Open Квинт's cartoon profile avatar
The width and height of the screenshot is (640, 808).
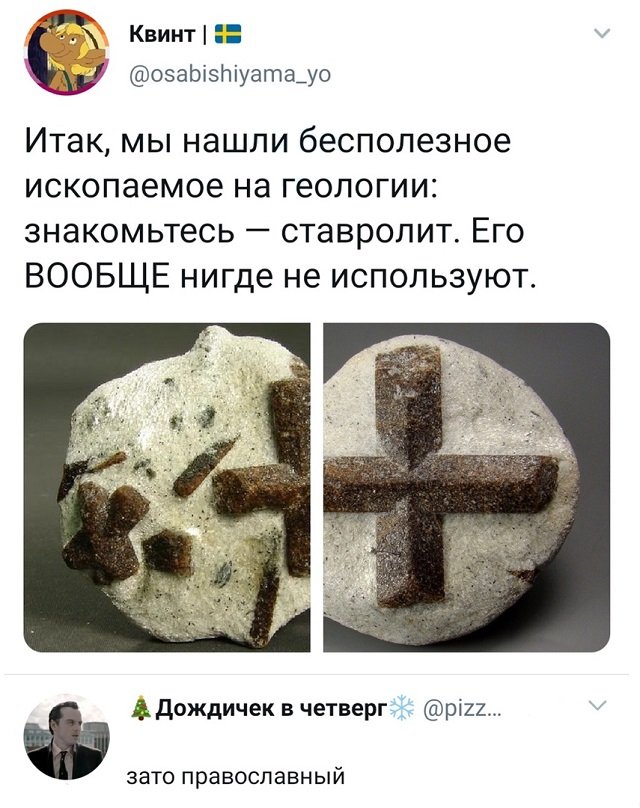pyautogui.click(x=66, y=52)
